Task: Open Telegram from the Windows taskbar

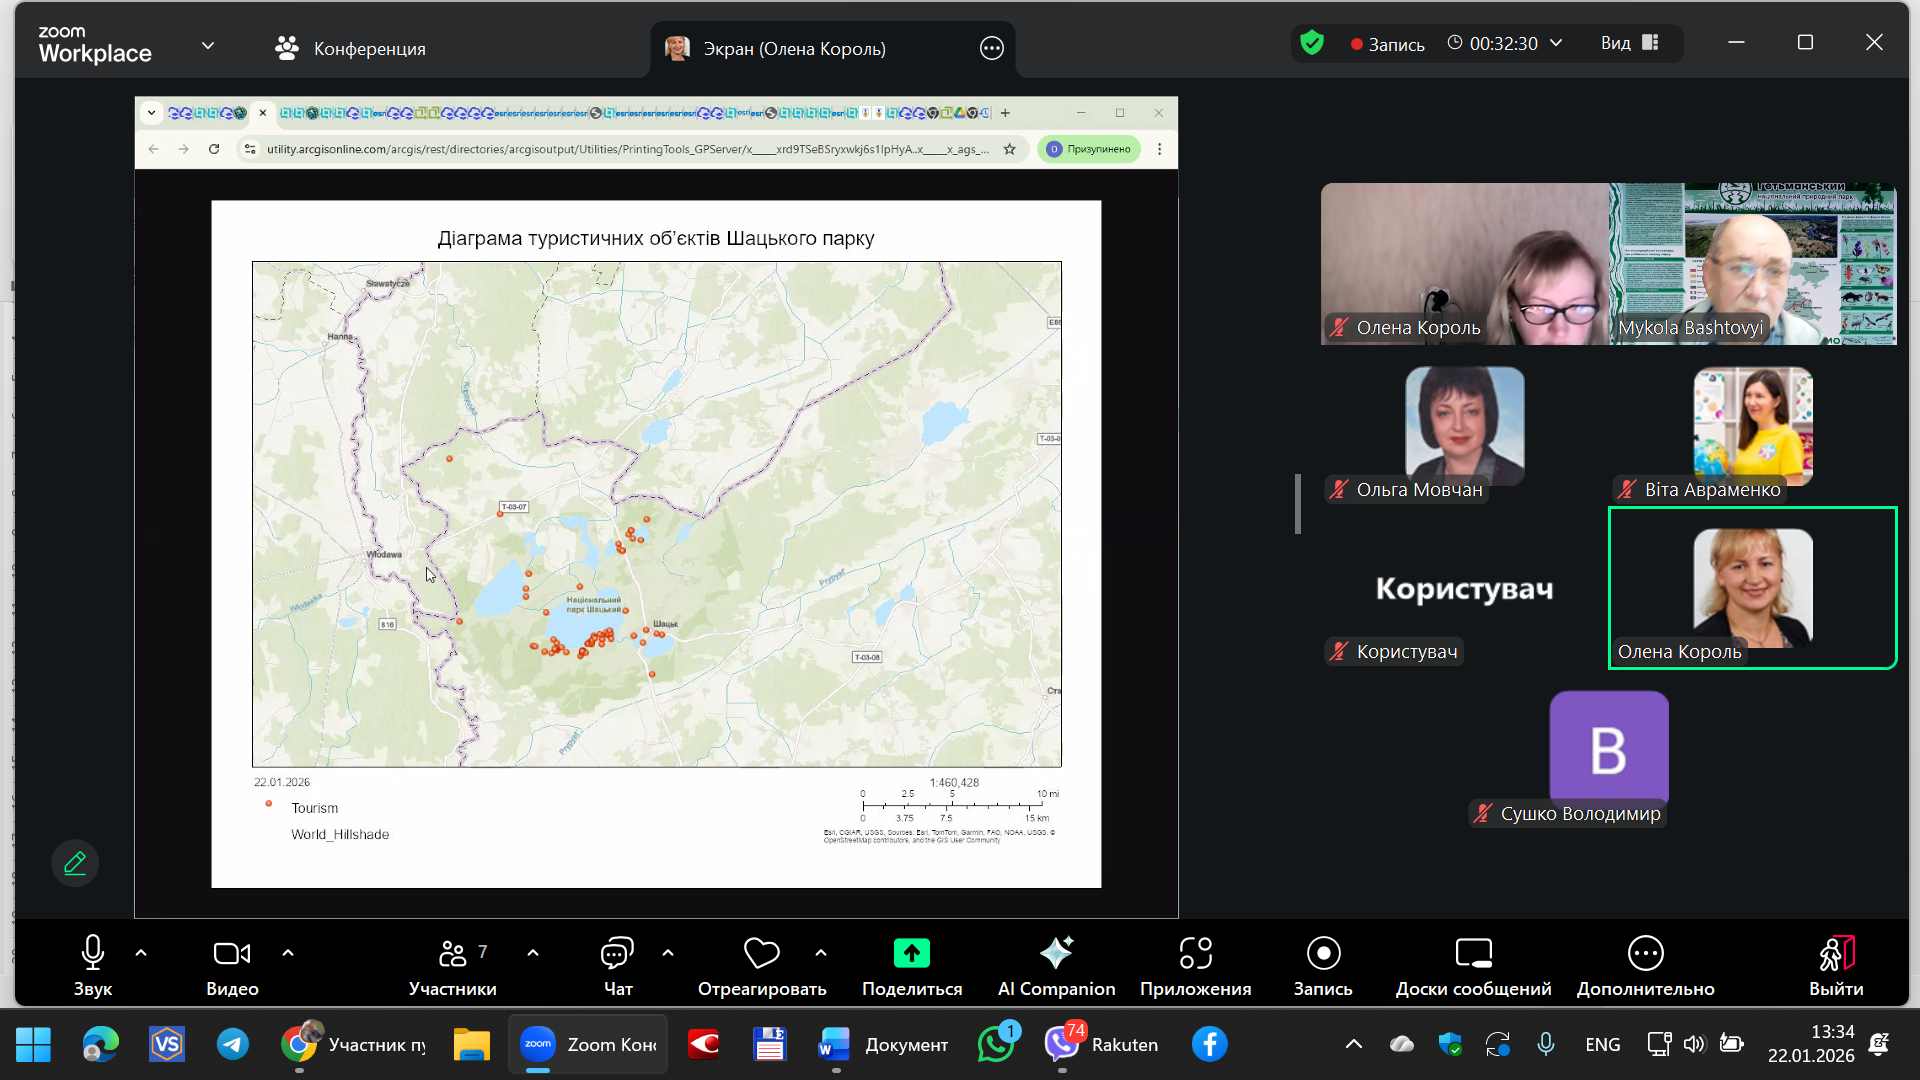Action: point(233,1044)
